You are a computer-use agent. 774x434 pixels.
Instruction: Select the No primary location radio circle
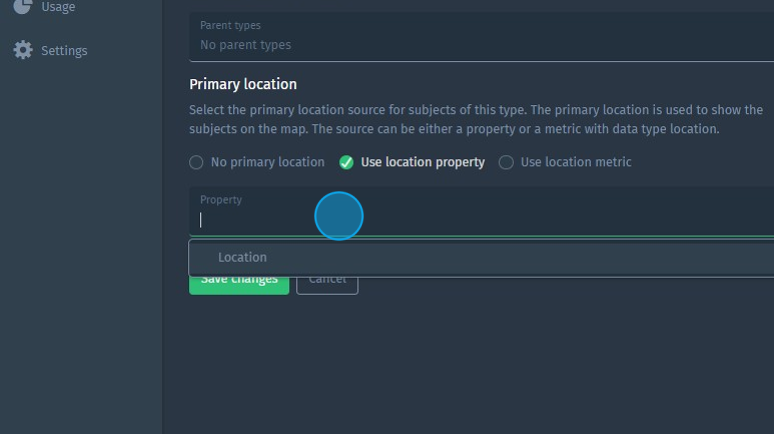pos(196,162)
